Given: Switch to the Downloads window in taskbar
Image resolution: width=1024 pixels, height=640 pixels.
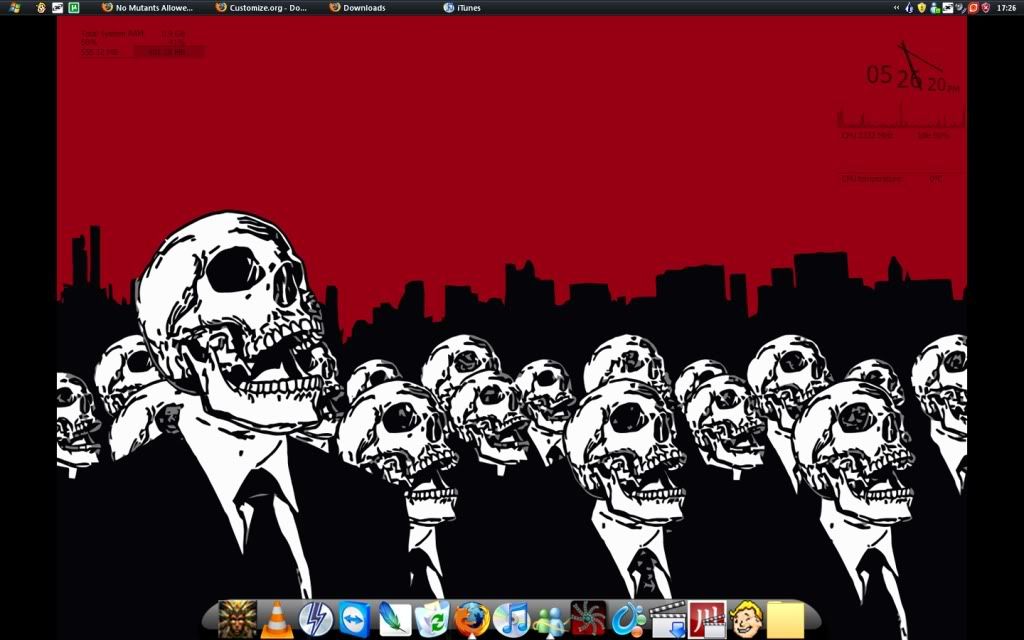Looking at the screenshot, I should coord(357,8).
